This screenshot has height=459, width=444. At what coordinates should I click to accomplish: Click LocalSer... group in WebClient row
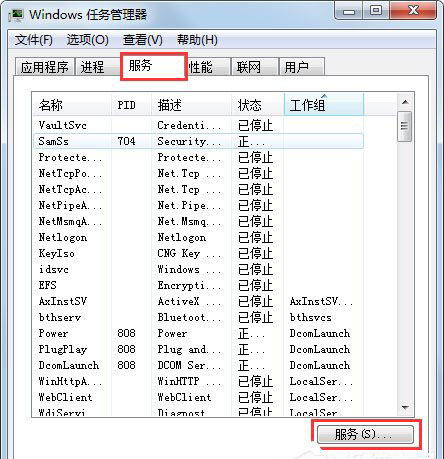(321, 398)
